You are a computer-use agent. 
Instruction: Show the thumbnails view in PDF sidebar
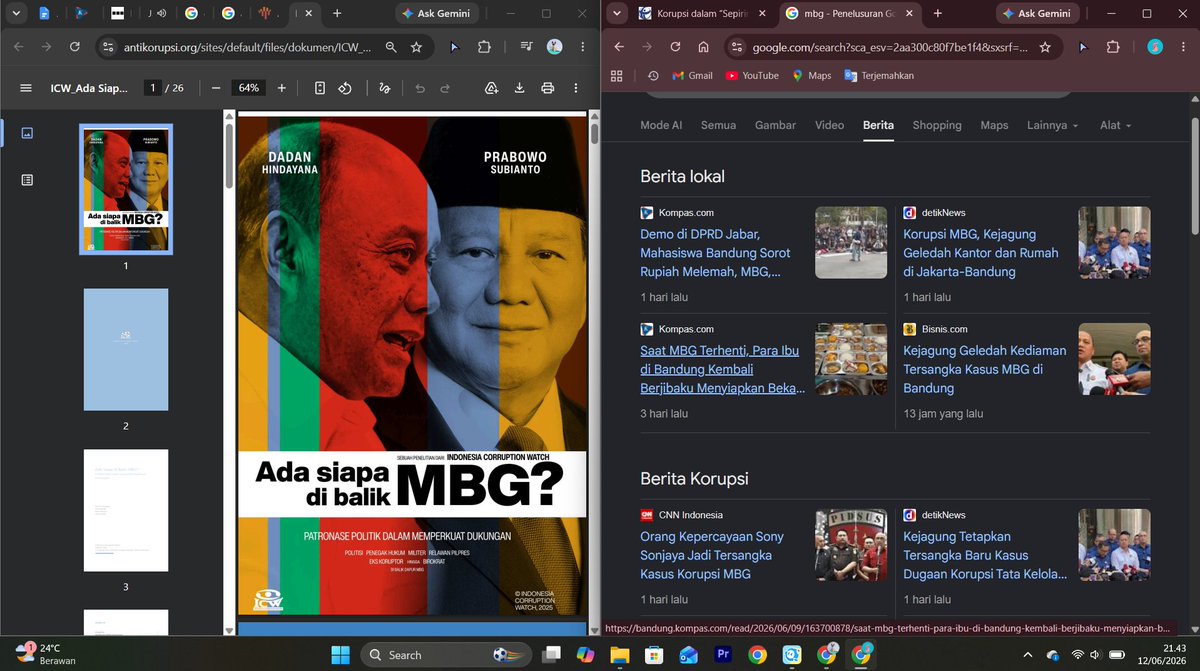tap(27, 132)
